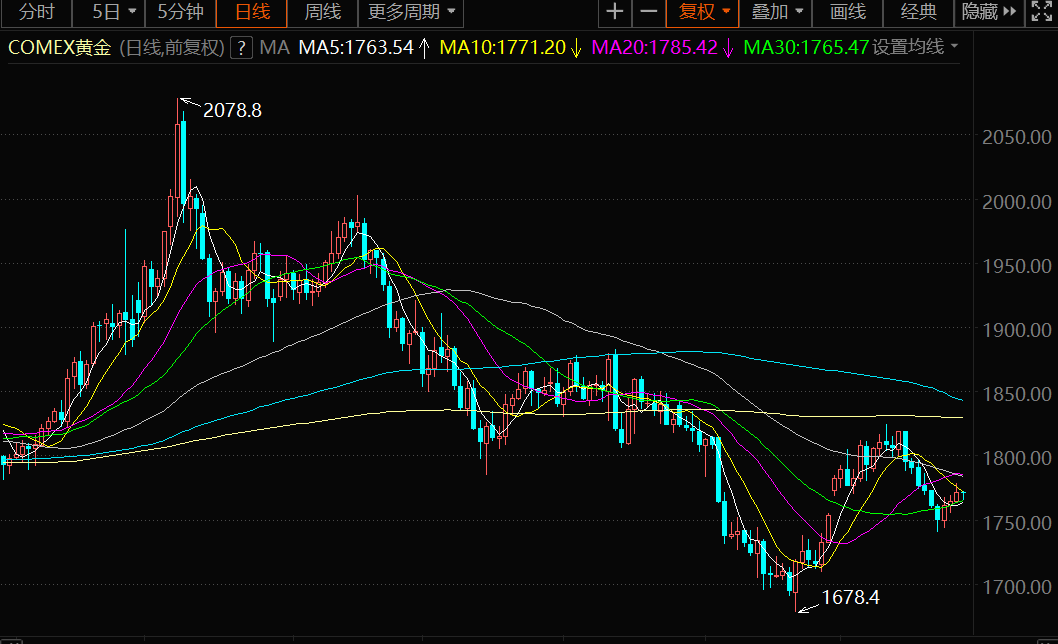The height and width of the screenshot is (644, 1058).
Task: Click the 1850.00 axis price label
Action: click(1016, 394)
